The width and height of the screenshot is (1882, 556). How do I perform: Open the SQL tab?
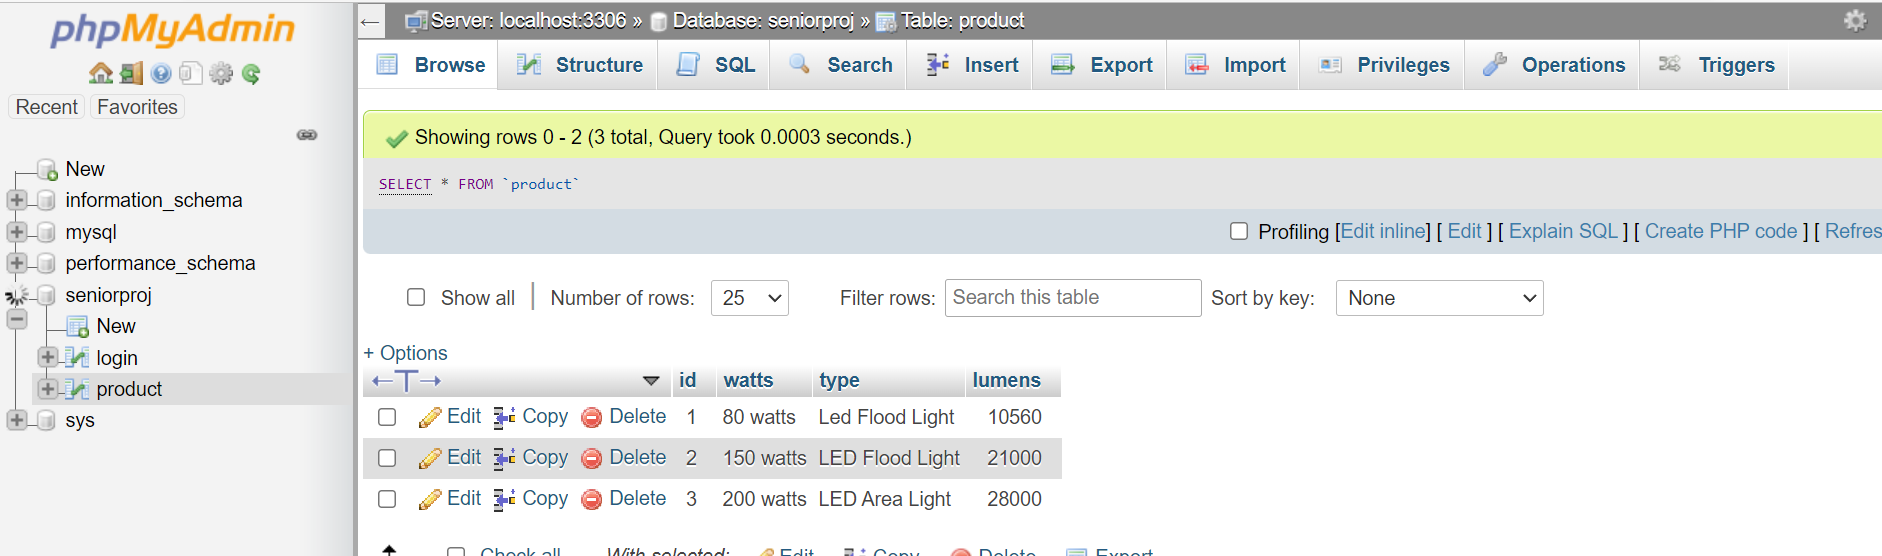click(x=714, y=65)
